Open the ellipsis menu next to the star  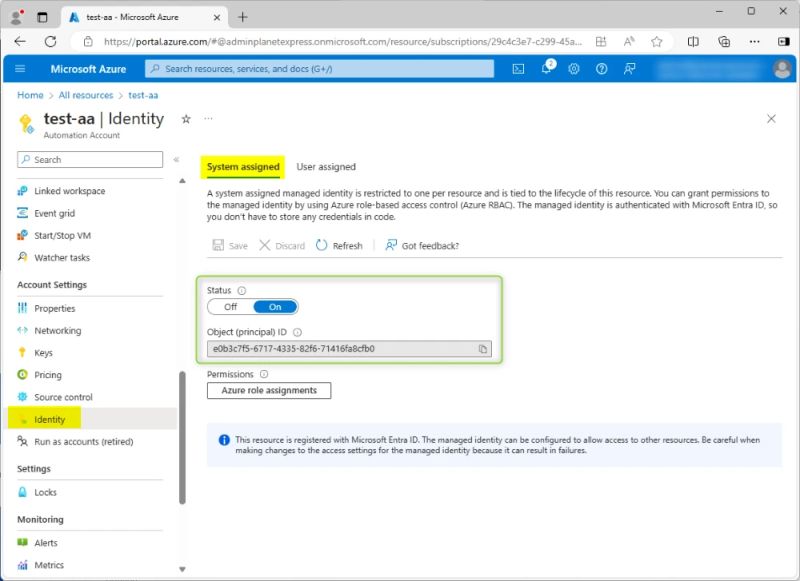click(208, 118)
